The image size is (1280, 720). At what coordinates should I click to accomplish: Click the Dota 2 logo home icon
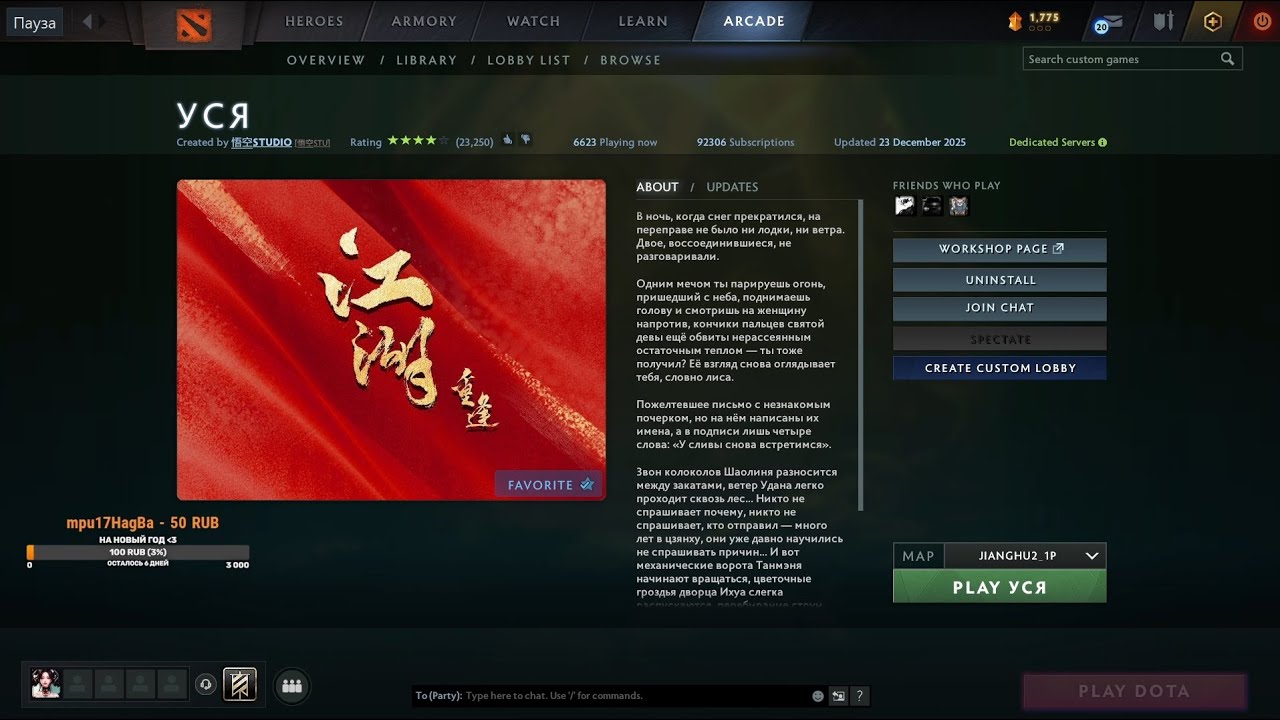point(194,23)
